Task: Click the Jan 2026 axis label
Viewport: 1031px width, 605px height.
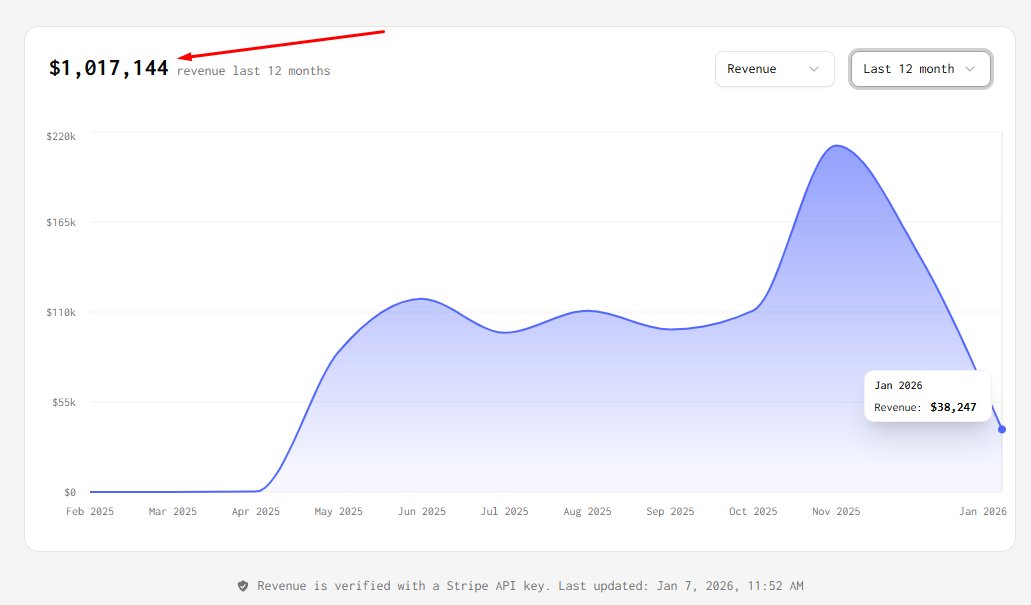Action: coord(983,511)
